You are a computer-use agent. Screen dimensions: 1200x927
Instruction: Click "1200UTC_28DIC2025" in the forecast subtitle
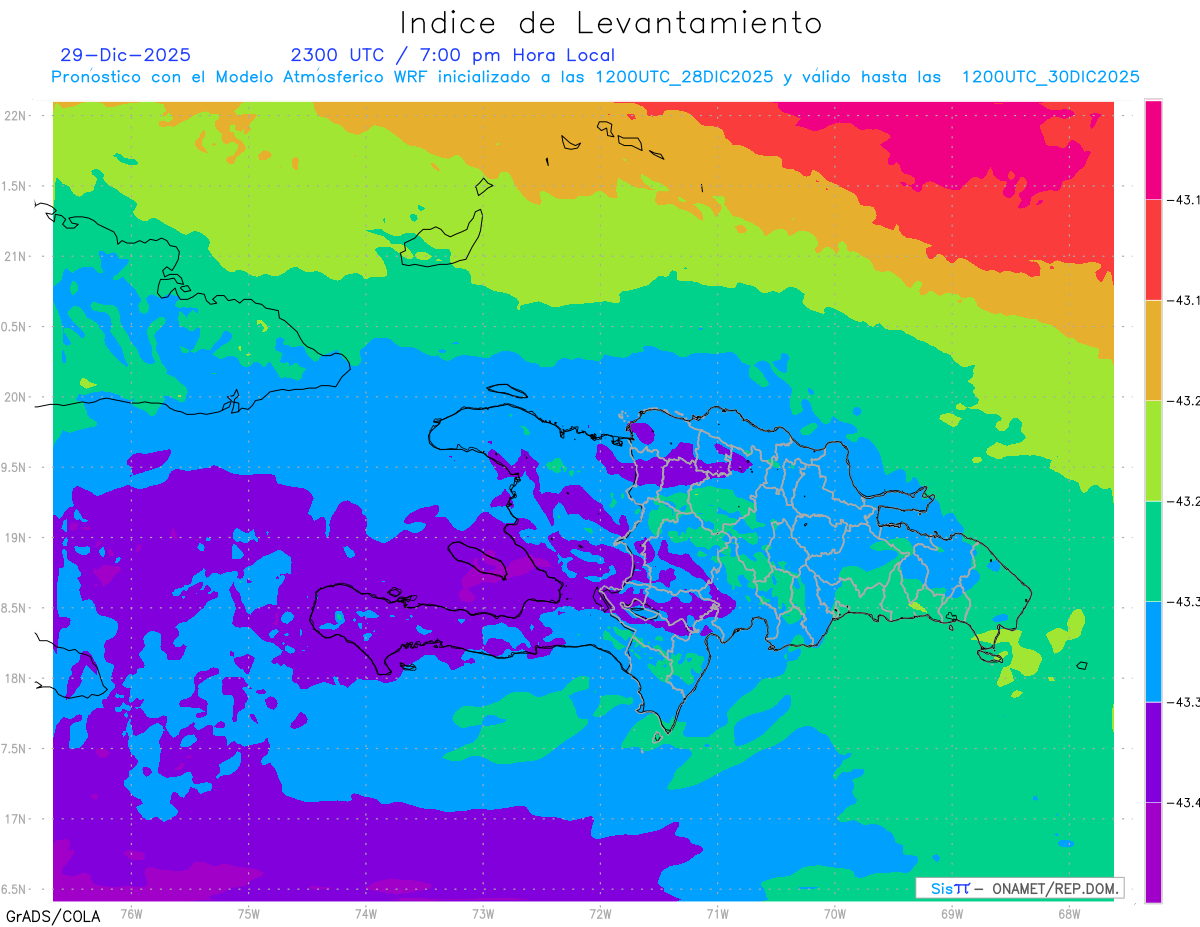[684, 77]
